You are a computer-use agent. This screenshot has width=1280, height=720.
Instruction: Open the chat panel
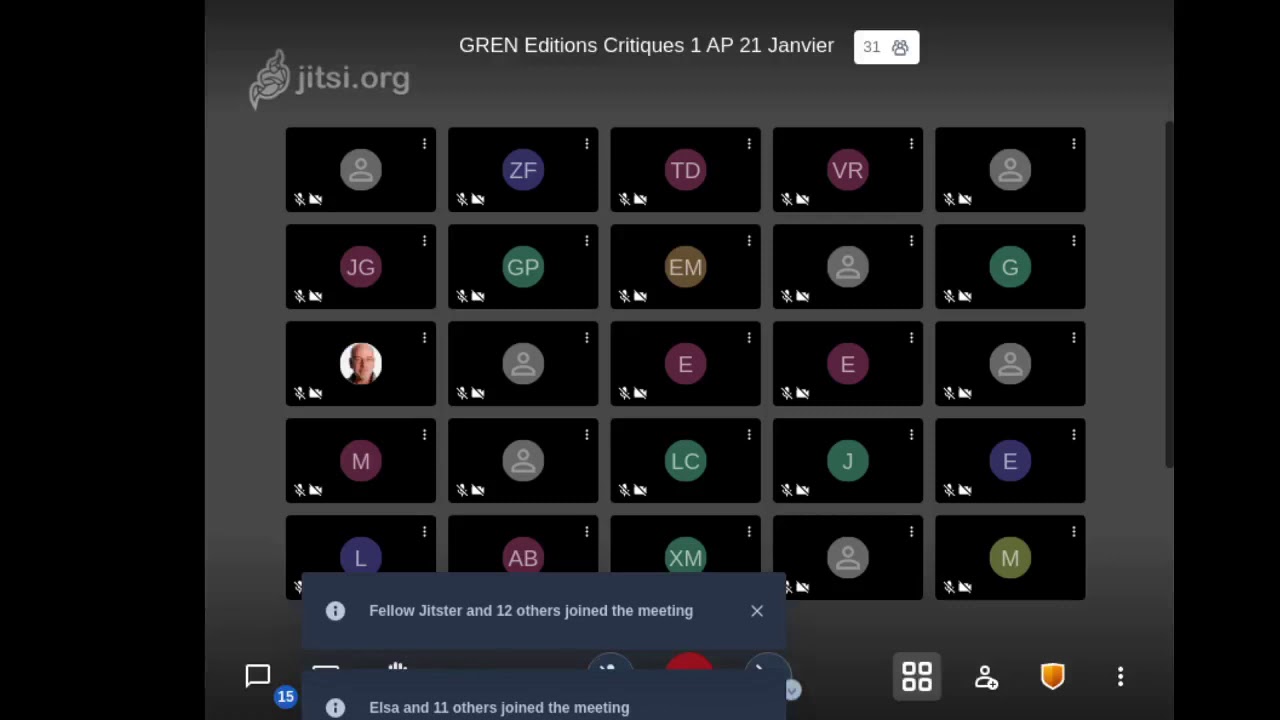(x=258, y=677)
